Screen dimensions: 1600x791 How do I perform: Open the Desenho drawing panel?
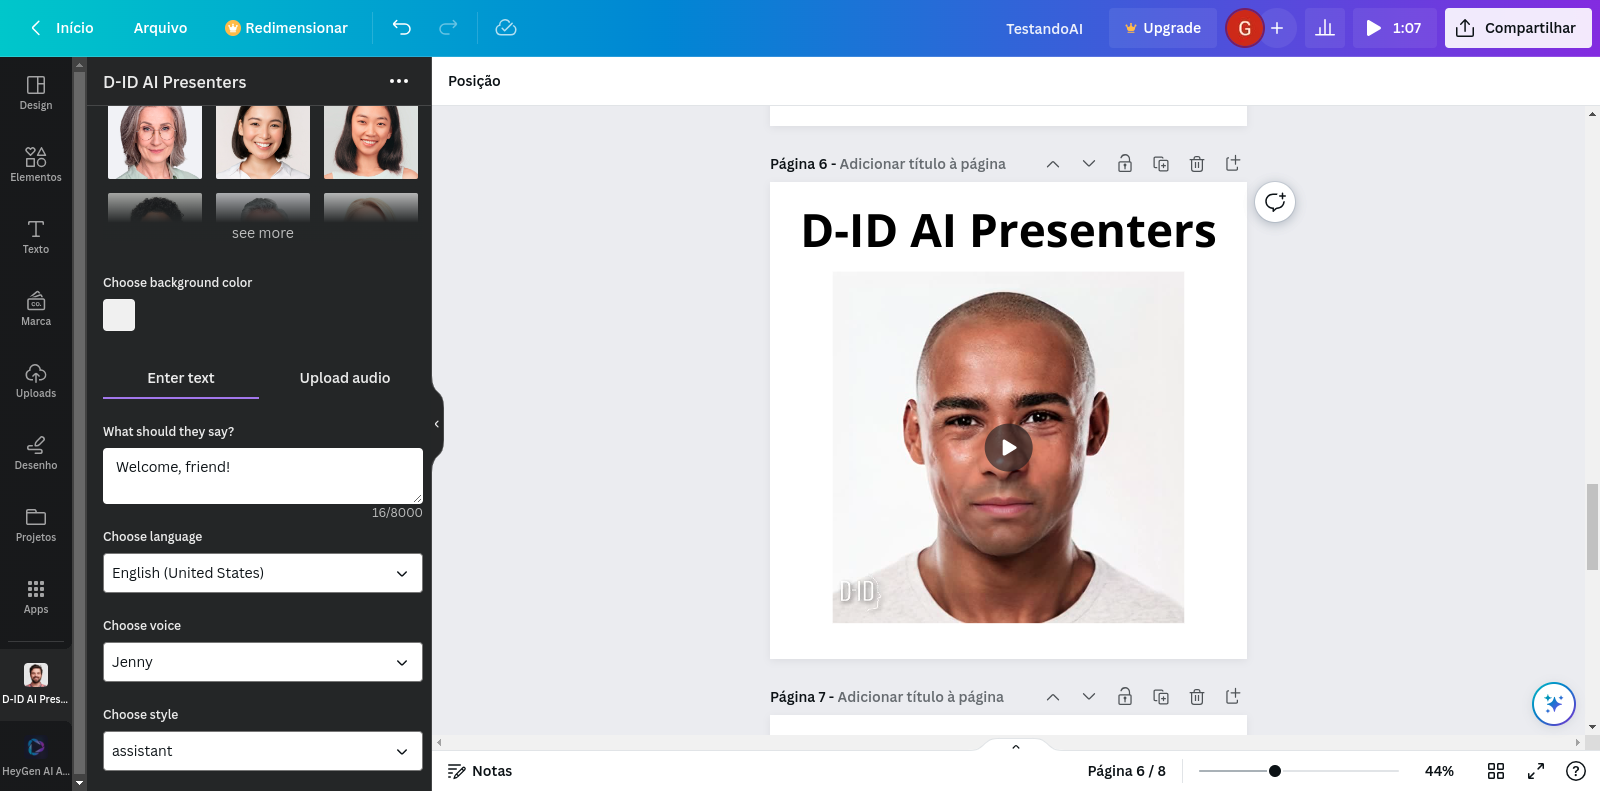point(36,453)
